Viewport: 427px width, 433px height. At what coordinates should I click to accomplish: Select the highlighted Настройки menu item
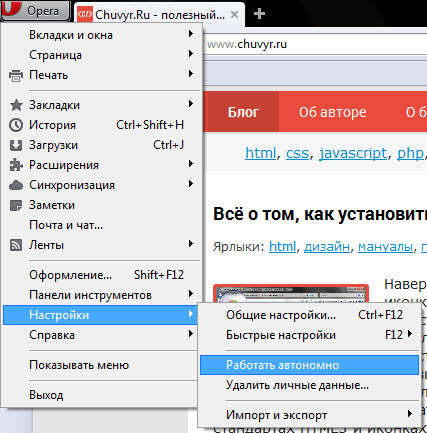[x=100, y=315]
